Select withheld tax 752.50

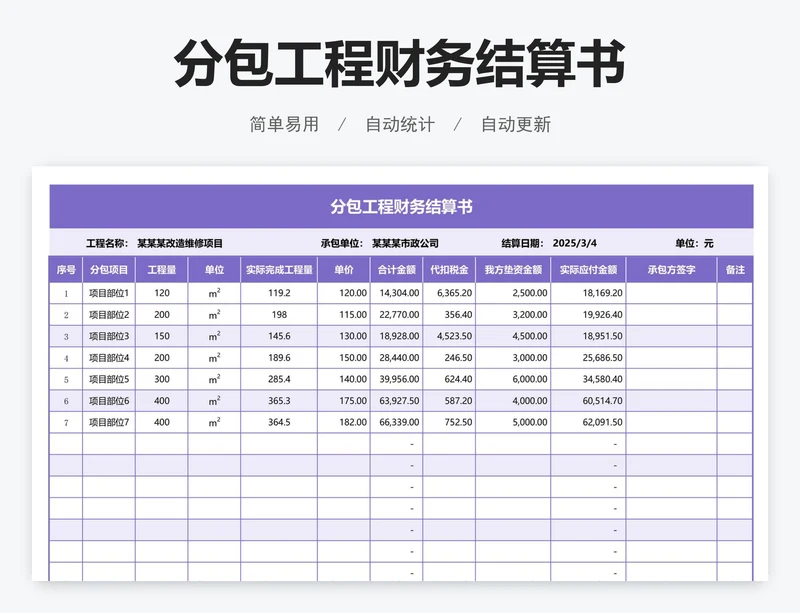tap(458, 422)
